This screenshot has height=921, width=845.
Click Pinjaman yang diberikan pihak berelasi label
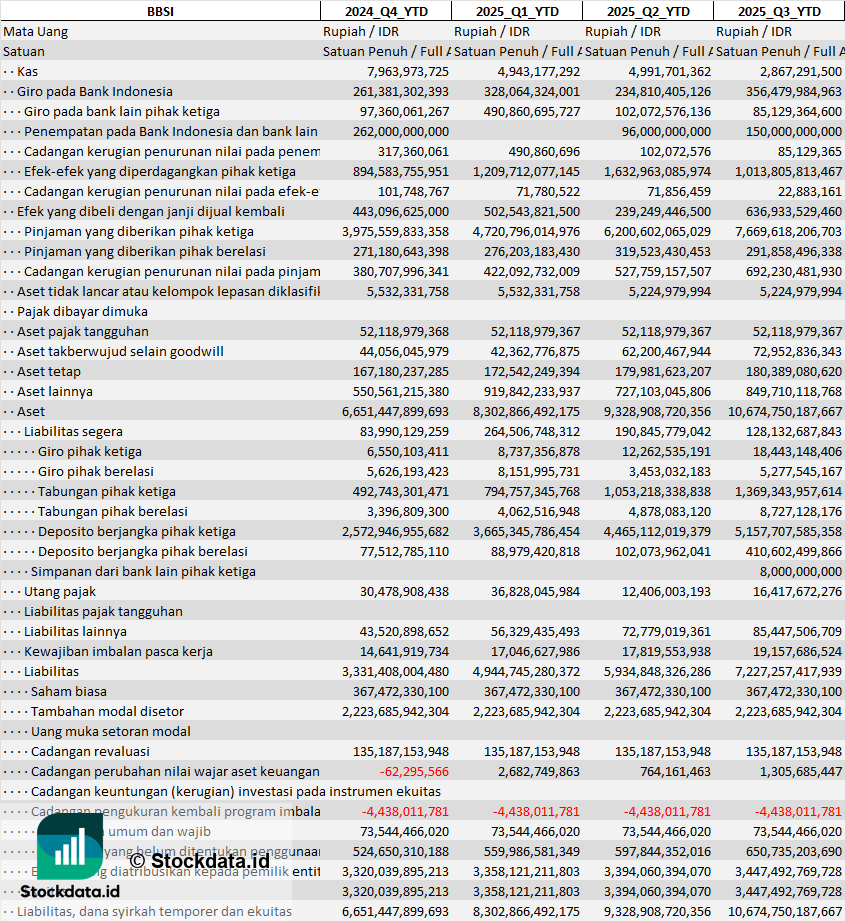point(144,251)
